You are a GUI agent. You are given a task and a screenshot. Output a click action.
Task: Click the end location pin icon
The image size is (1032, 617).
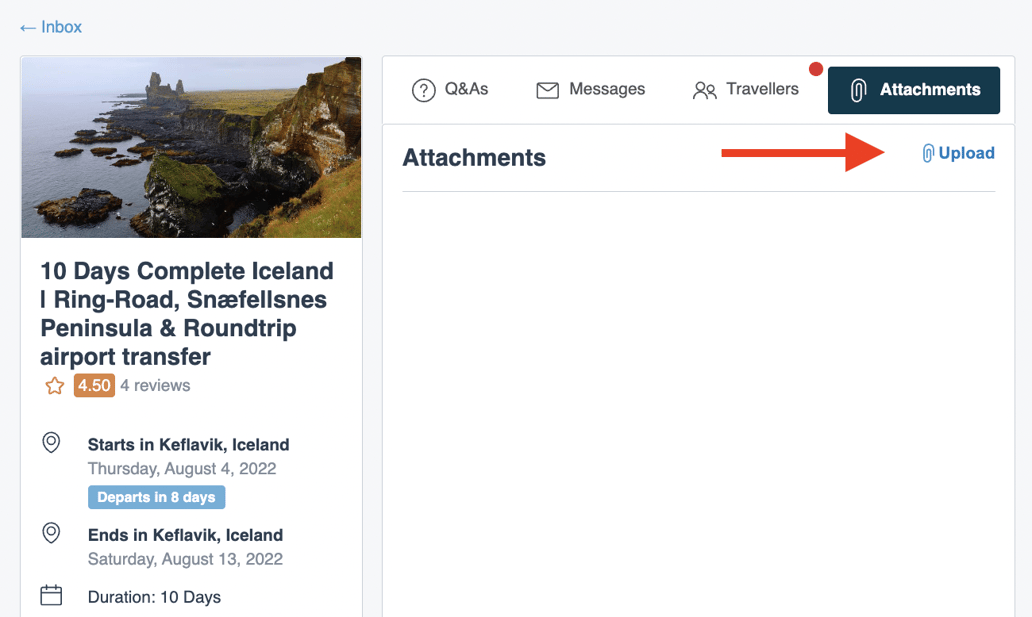51,533
